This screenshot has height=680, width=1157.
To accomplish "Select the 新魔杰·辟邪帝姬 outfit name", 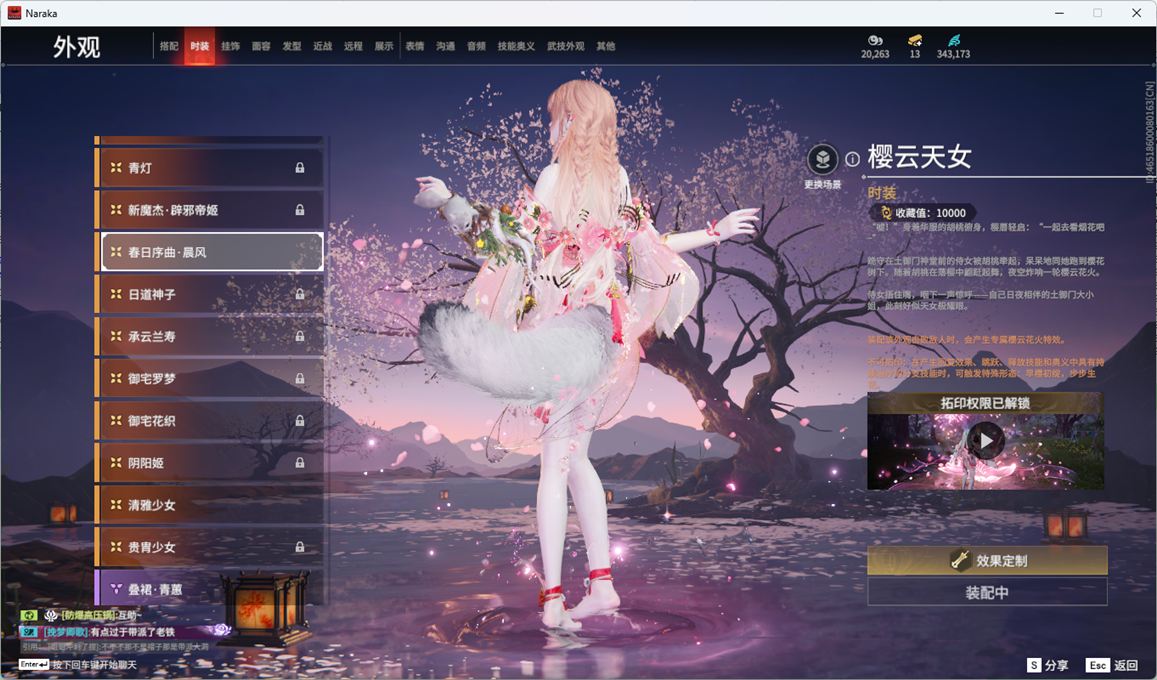I will (173, 210).
